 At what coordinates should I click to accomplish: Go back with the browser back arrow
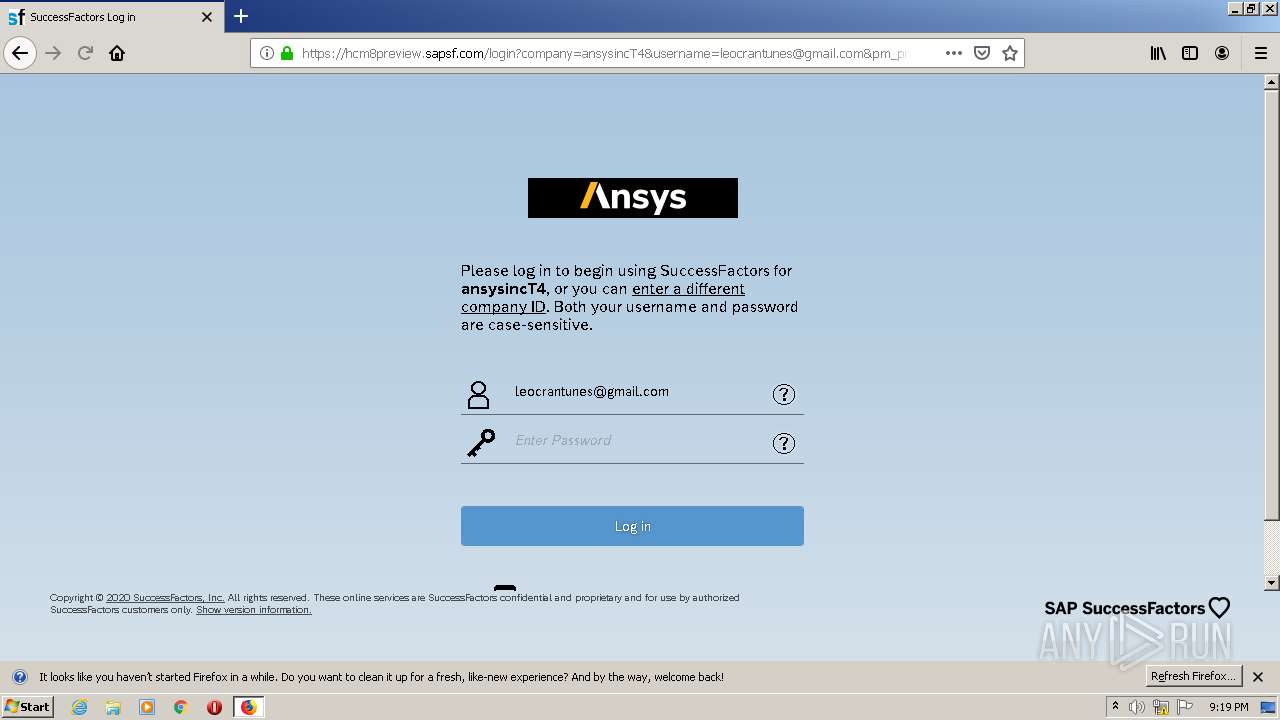20,53
